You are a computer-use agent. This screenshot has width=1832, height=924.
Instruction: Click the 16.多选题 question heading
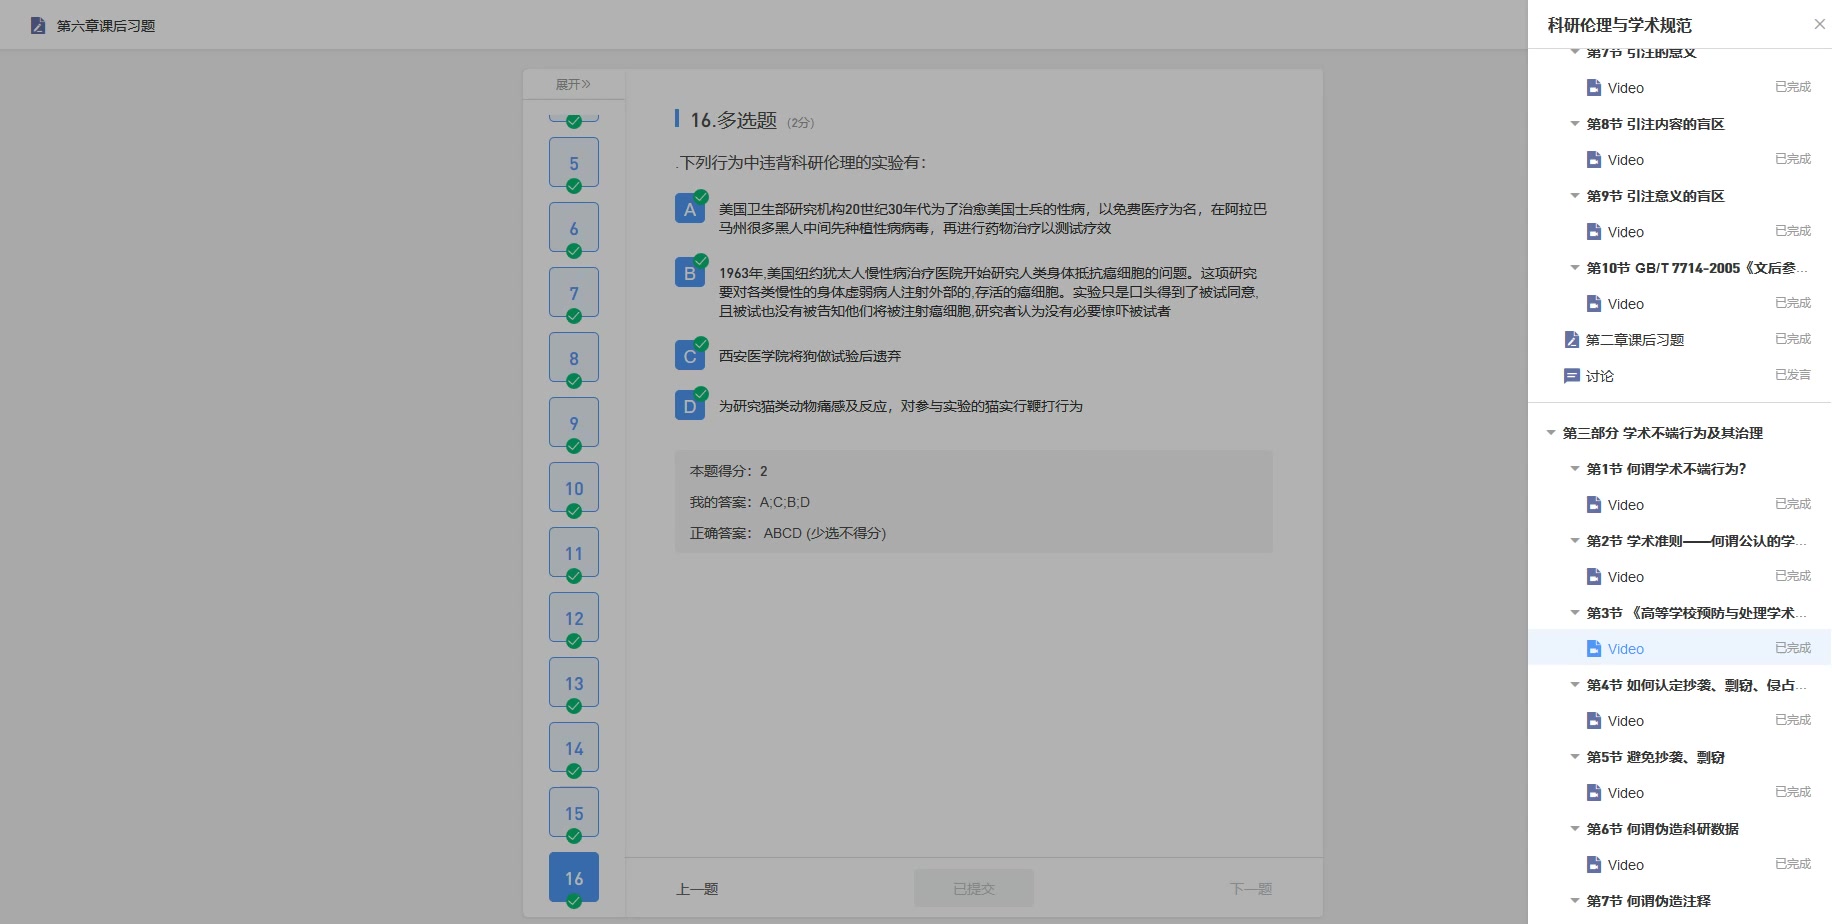coord(734,120)
